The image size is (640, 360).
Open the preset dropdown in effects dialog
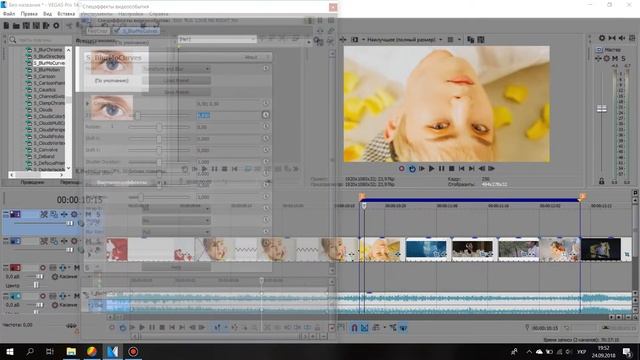coord(217,39)
